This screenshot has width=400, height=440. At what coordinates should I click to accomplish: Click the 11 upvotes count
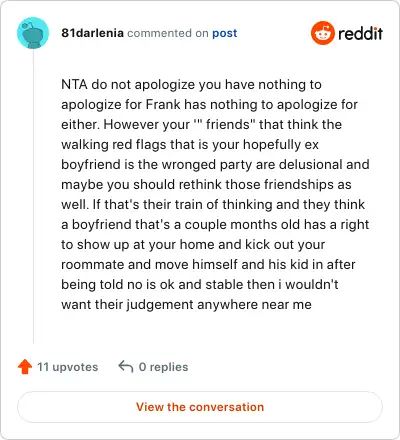pos(67,367)
